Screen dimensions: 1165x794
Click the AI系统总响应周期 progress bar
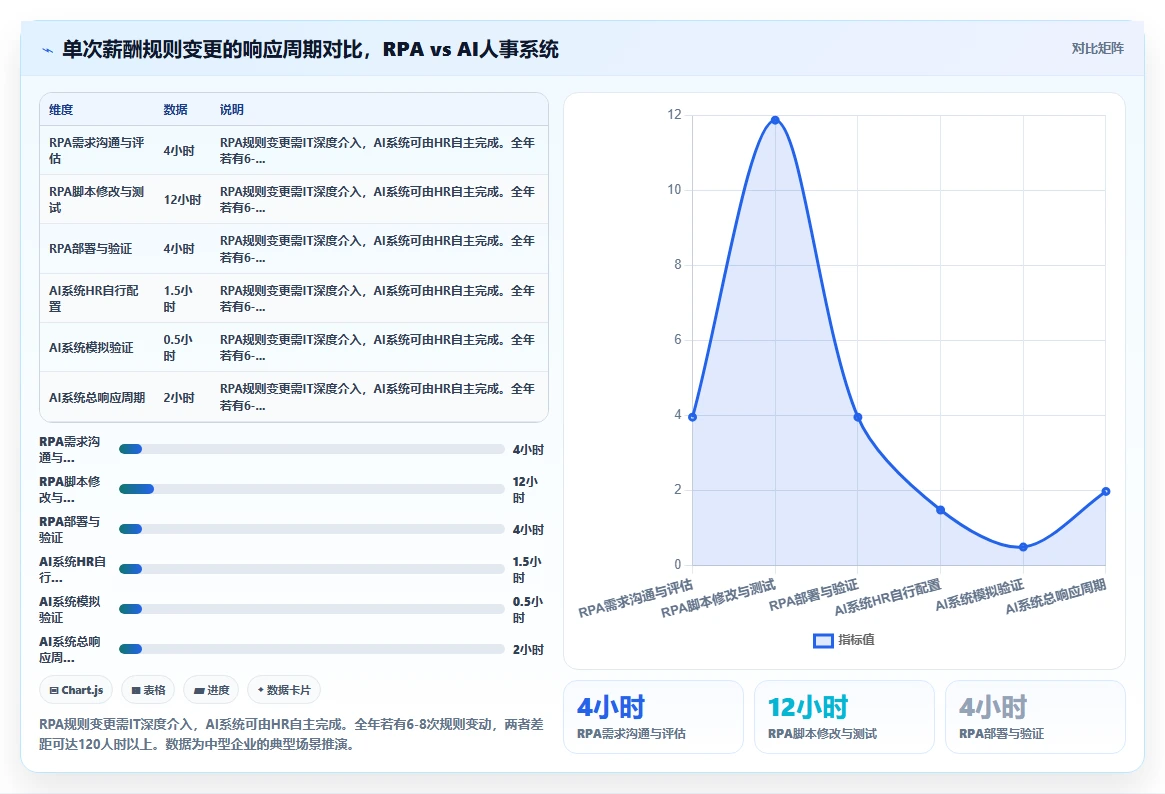point(311,649)
